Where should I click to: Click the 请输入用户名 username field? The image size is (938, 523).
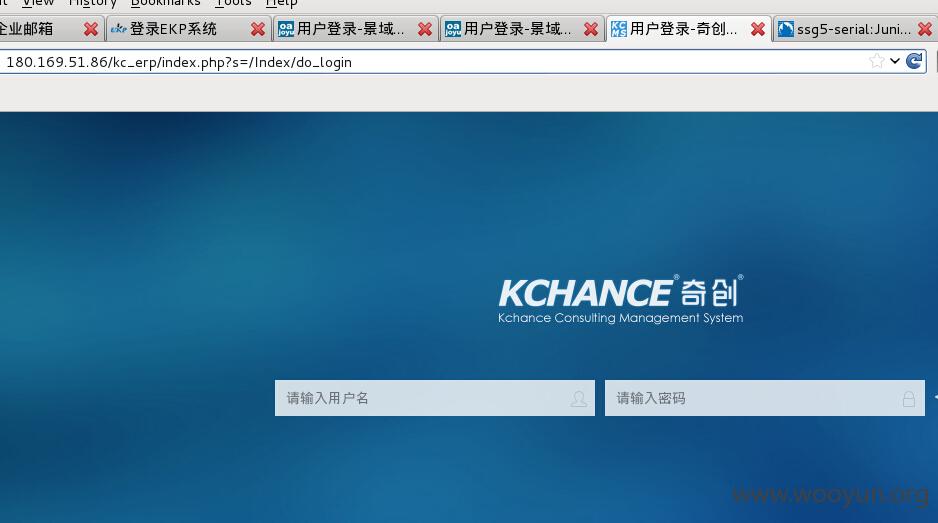tap(435, 398)
